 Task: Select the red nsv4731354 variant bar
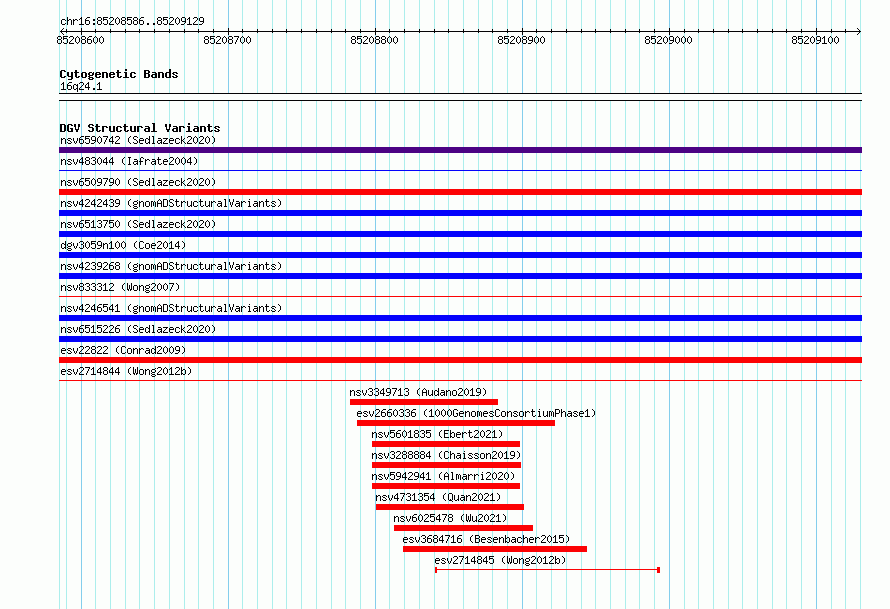point(450,507)
